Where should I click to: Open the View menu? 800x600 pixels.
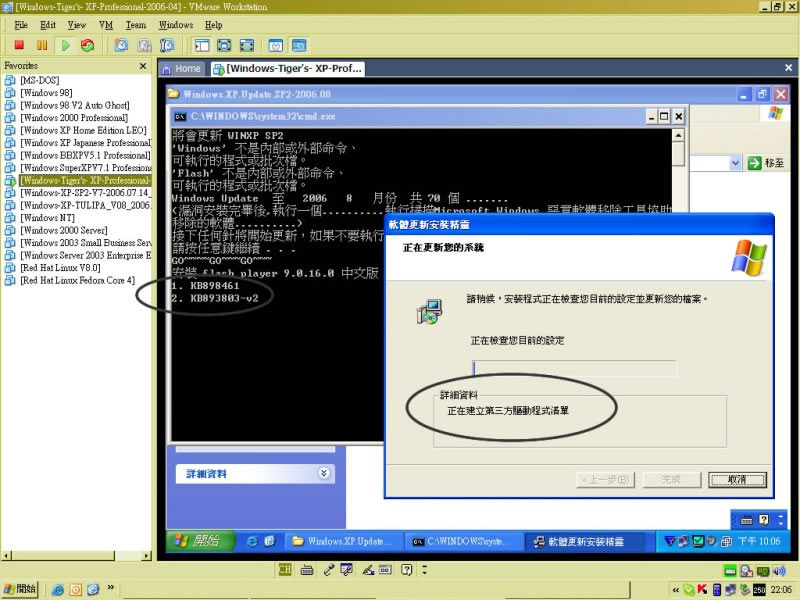(x=77, y=25)
